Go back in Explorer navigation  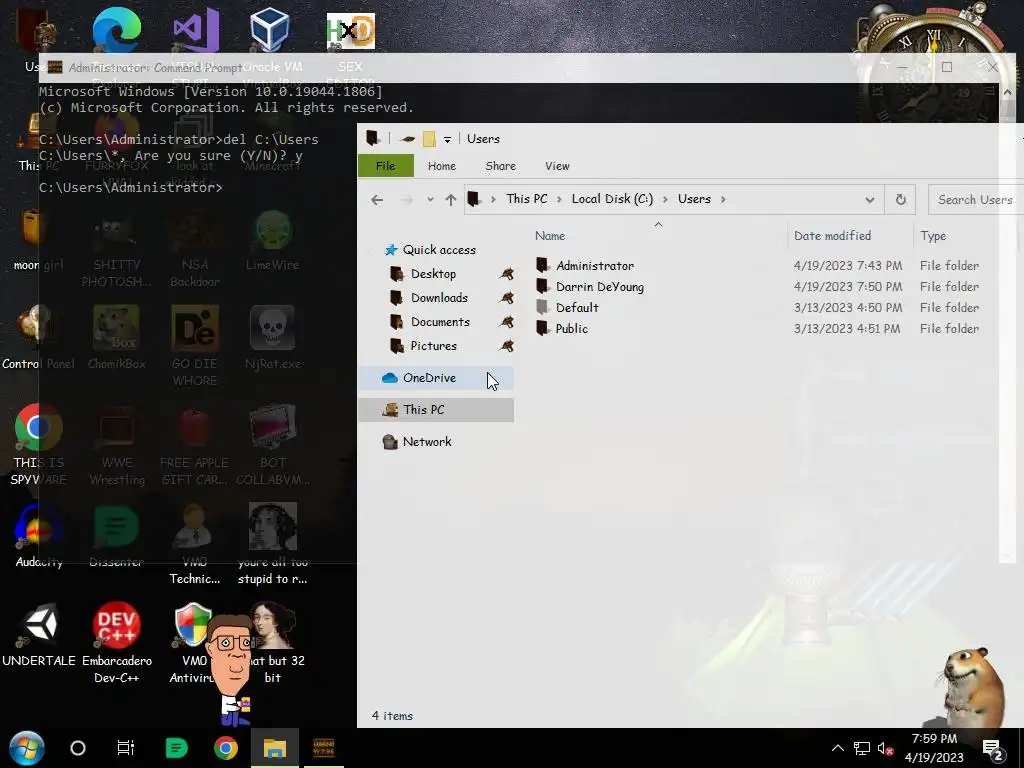[377, 200]
